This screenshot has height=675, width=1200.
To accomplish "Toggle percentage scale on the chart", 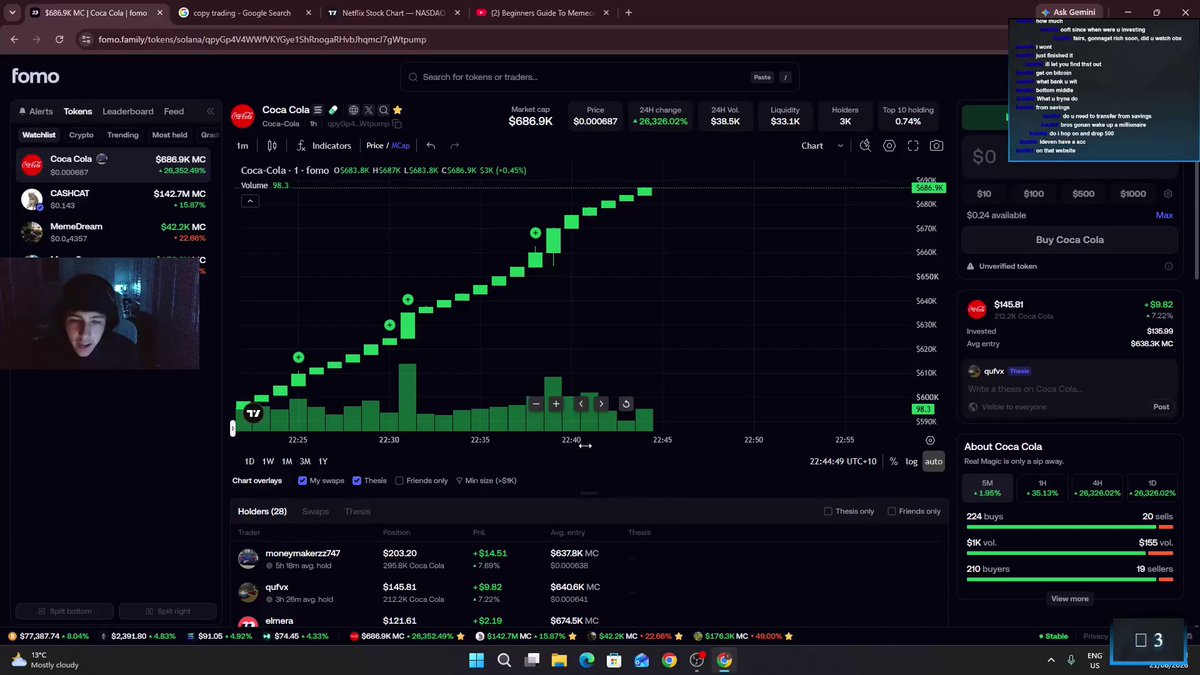I will click(x=893, y=461).
